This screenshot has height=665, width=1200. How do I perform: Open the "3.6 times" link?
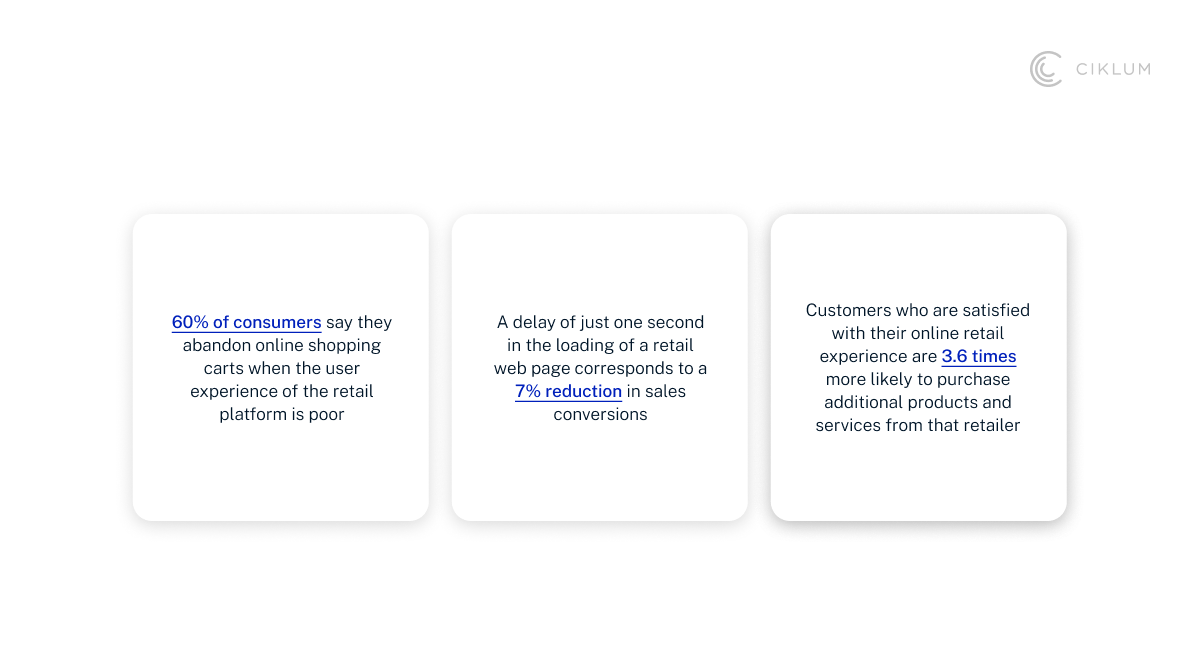(978, 356)
